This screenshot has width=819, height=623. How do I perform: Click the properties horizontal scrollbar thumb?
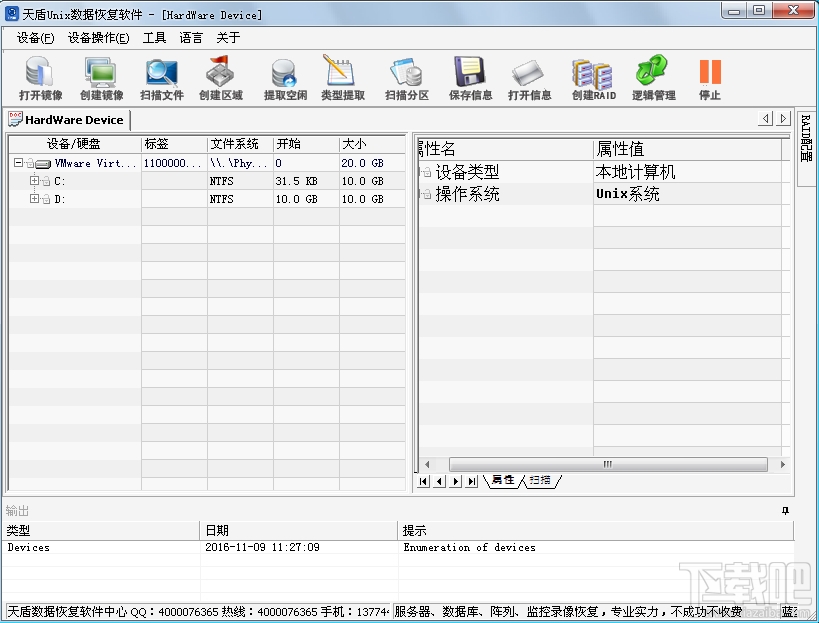608,464
